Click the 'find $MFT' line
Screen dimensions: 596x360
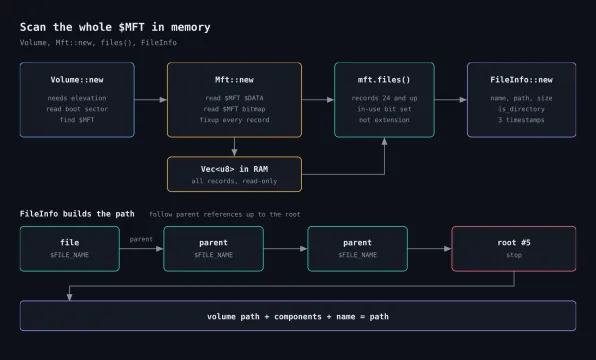[77, 120]
